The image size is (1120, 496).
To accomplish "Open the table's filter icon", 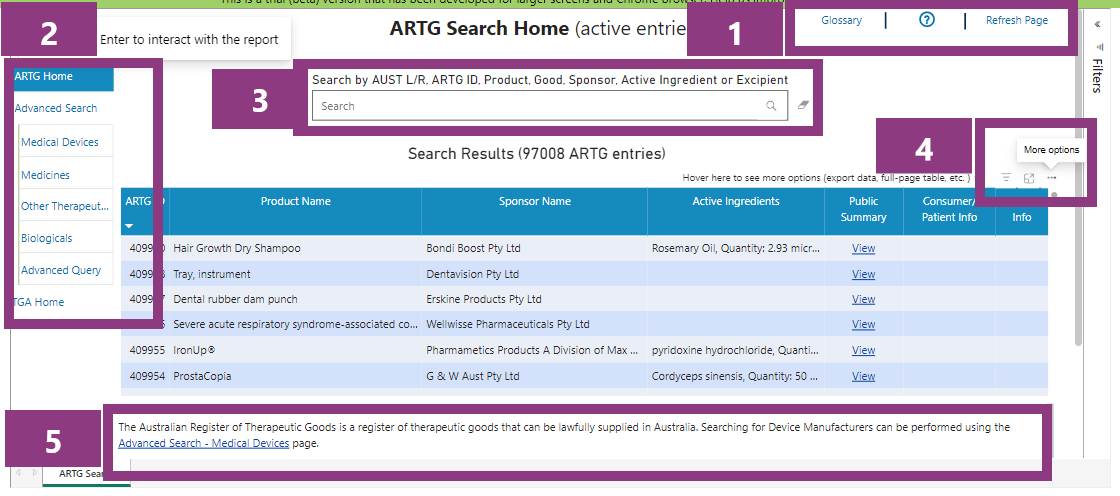I will click(x=1006, y=178).
